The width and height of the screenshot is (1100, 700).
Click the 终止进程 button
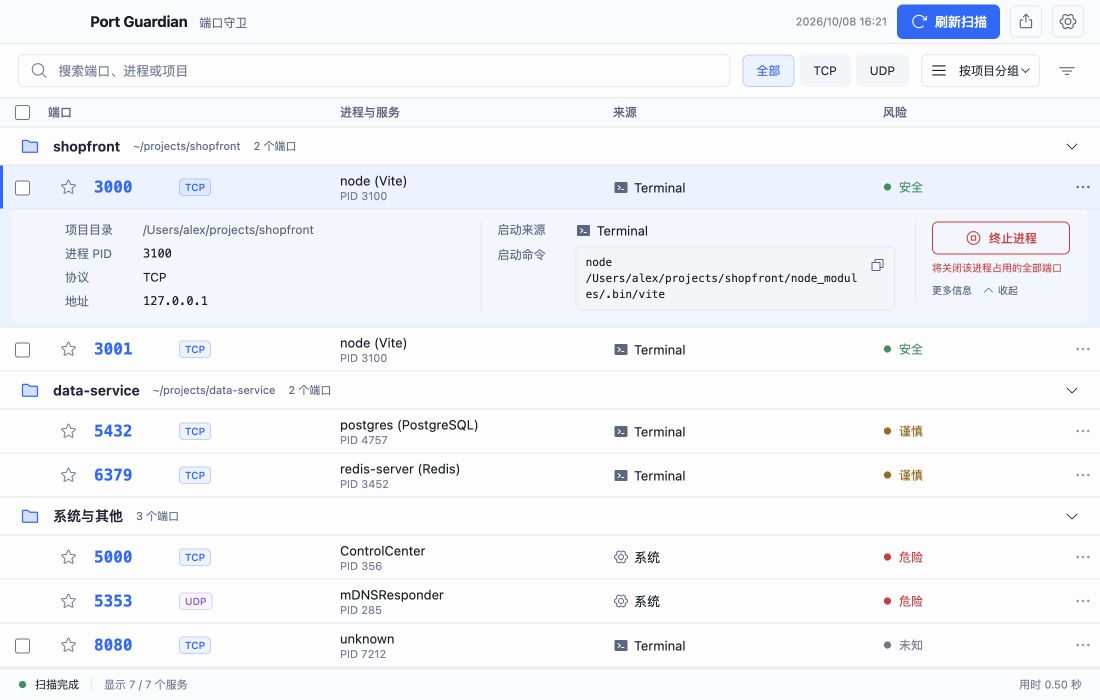pos(1000,238)
